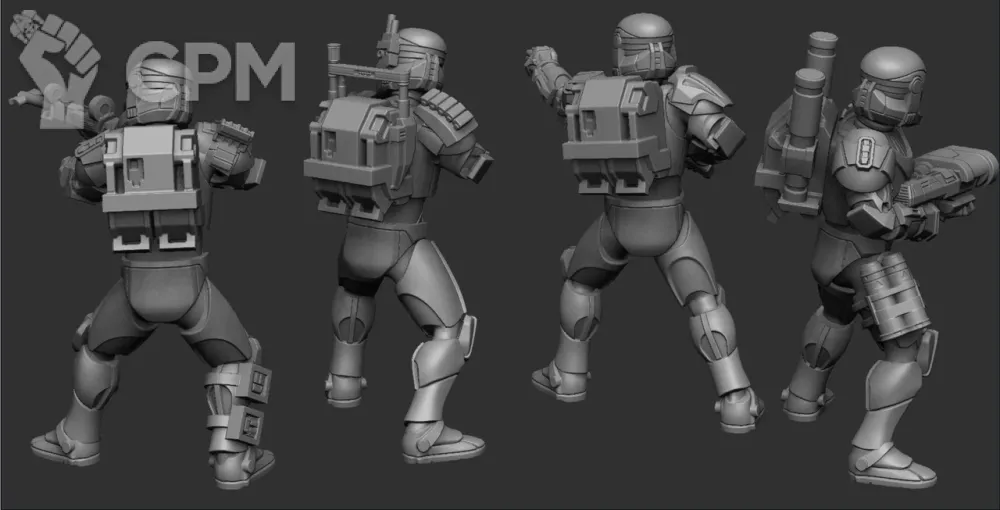Click the third trooper's raised hand
Image resolution: width=1000 pixels, height=510 pixels.
(x=540, y=62)
